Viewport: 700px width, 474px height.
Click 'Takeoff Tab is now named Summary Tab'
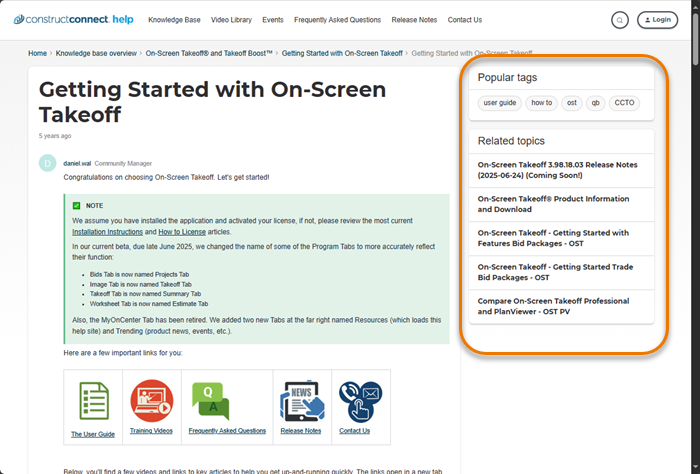[x=146, y=294]
